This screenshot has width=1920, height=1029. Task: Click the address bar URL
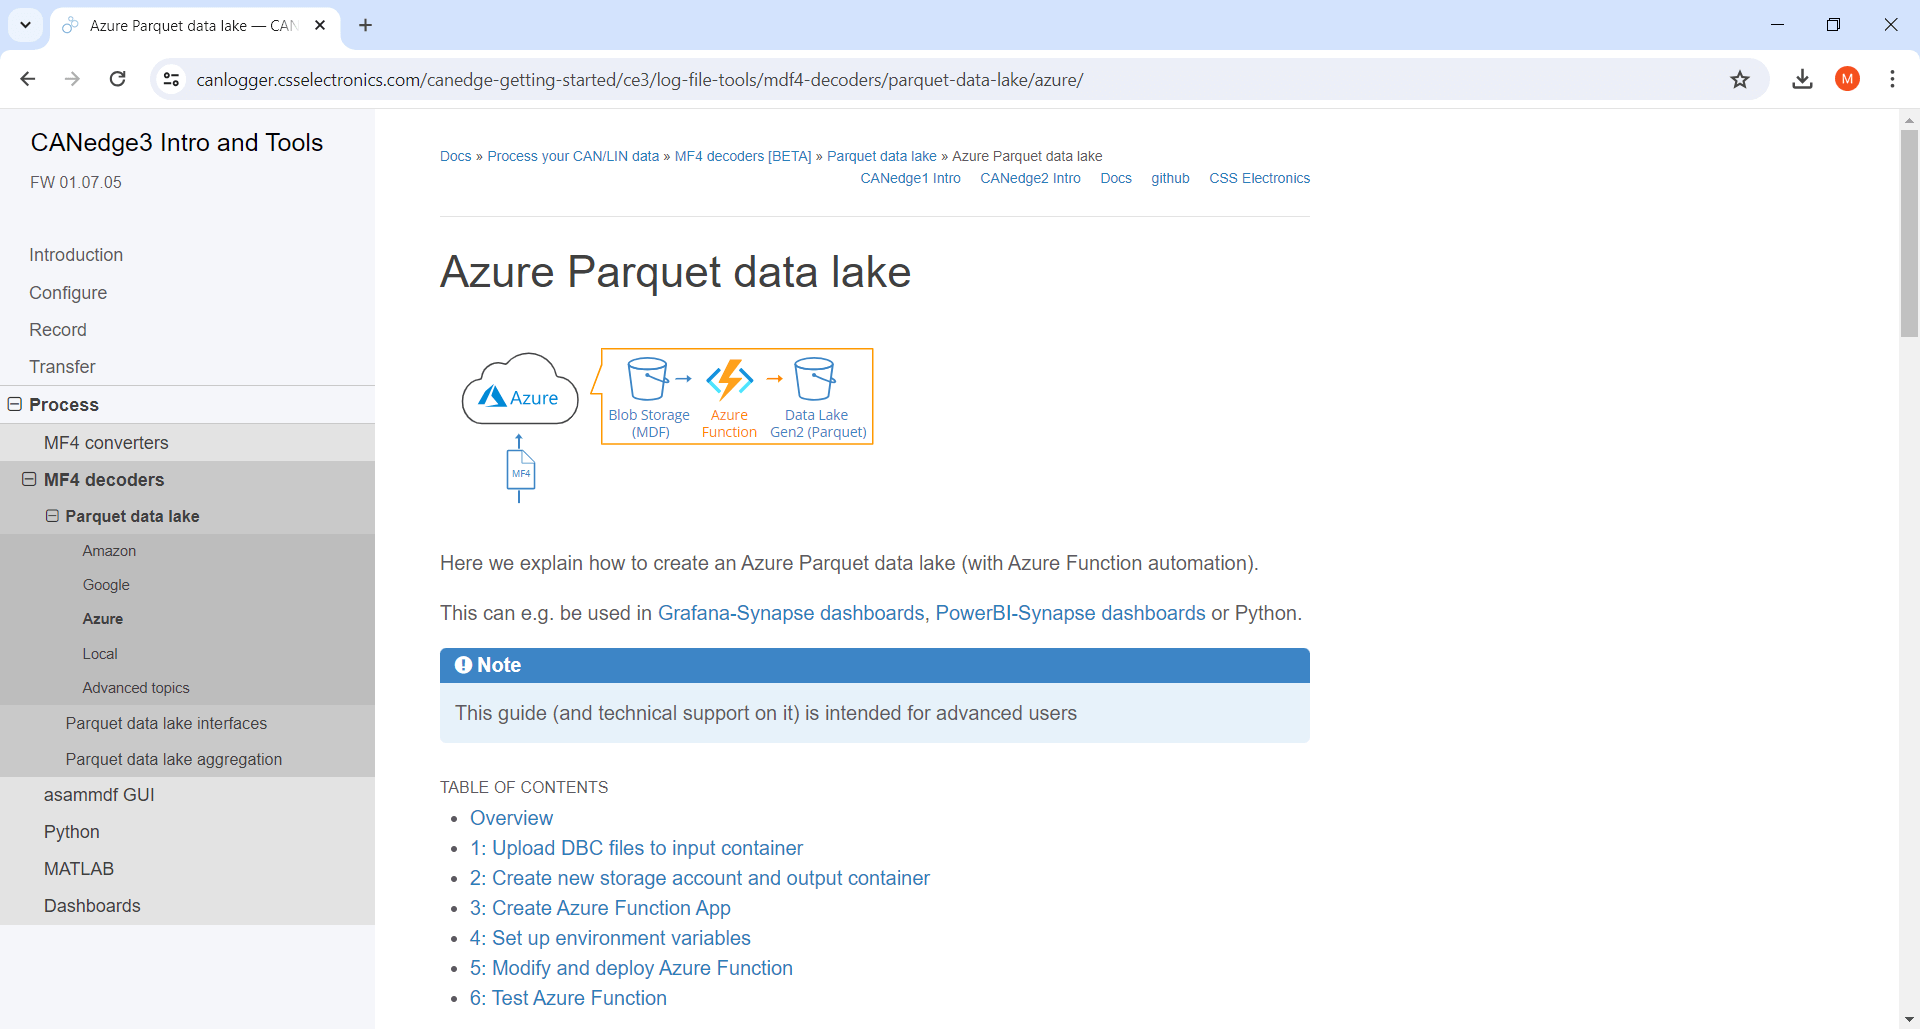(640, 80)
